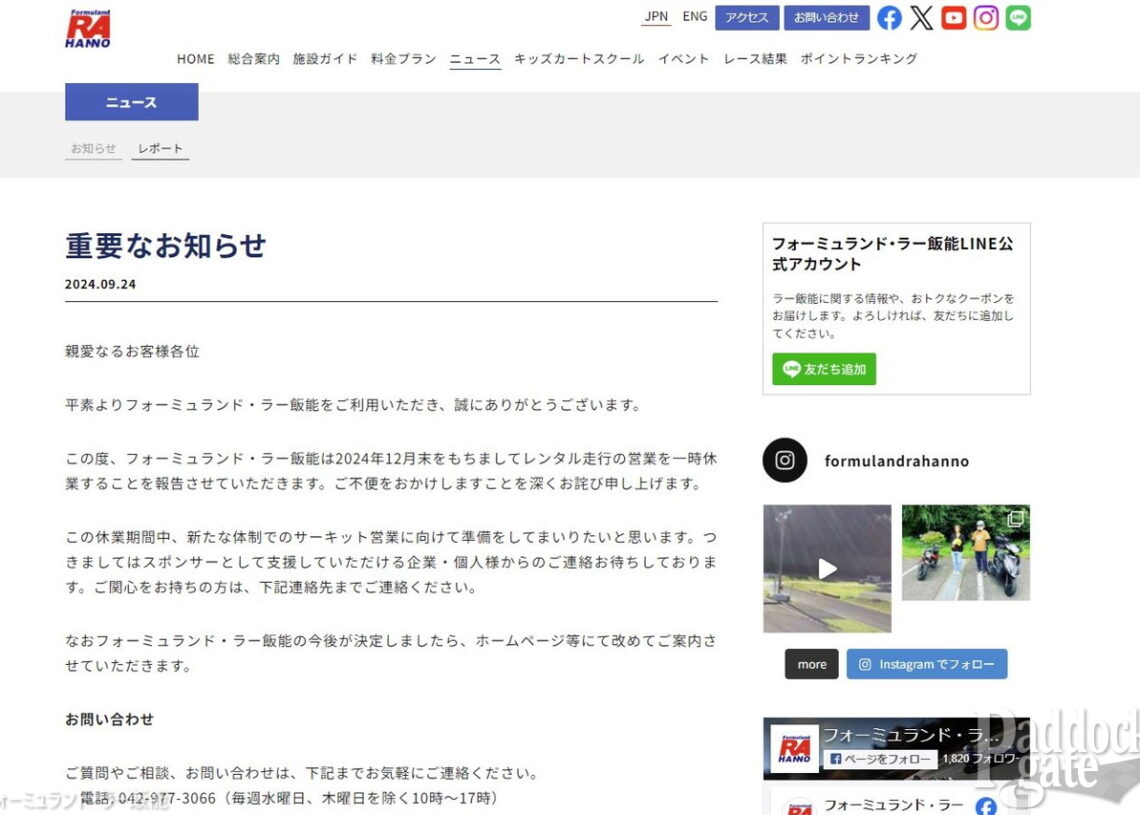This screenshot has height=815, width=1140.
Task: Open the LINE icon in the header
Action: 1017,18
